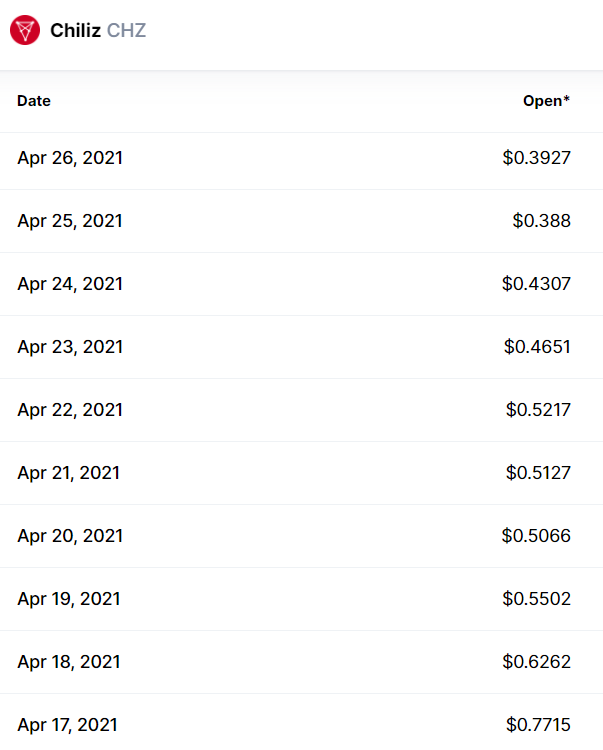603x750 pixels.
Task: Select the Apr 24, 2021 date row
Action: (x=70, y=284)
